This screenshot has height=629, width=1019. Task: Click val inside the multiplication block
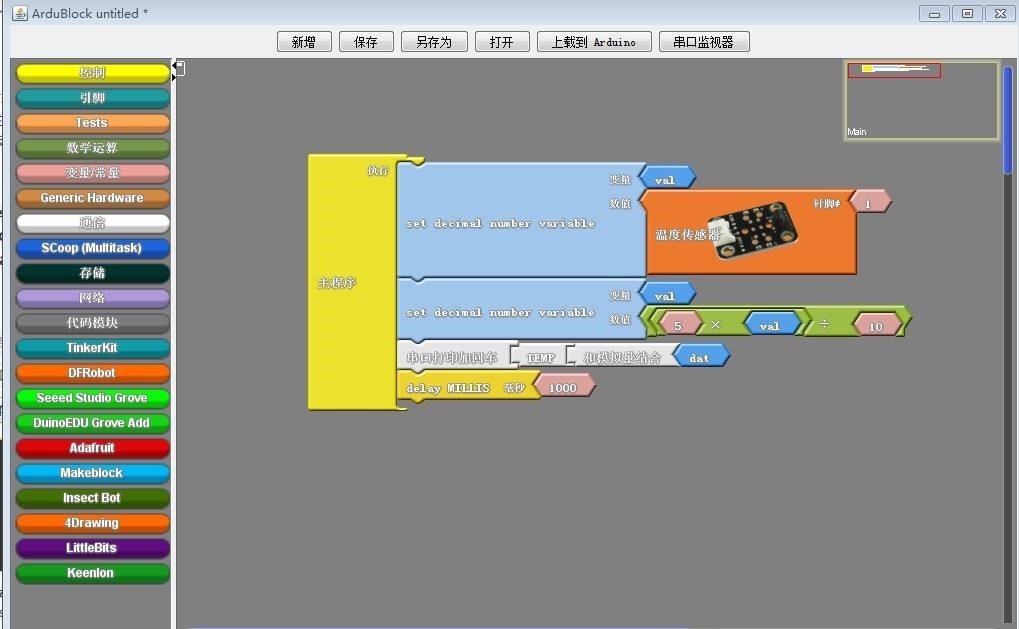771,324
